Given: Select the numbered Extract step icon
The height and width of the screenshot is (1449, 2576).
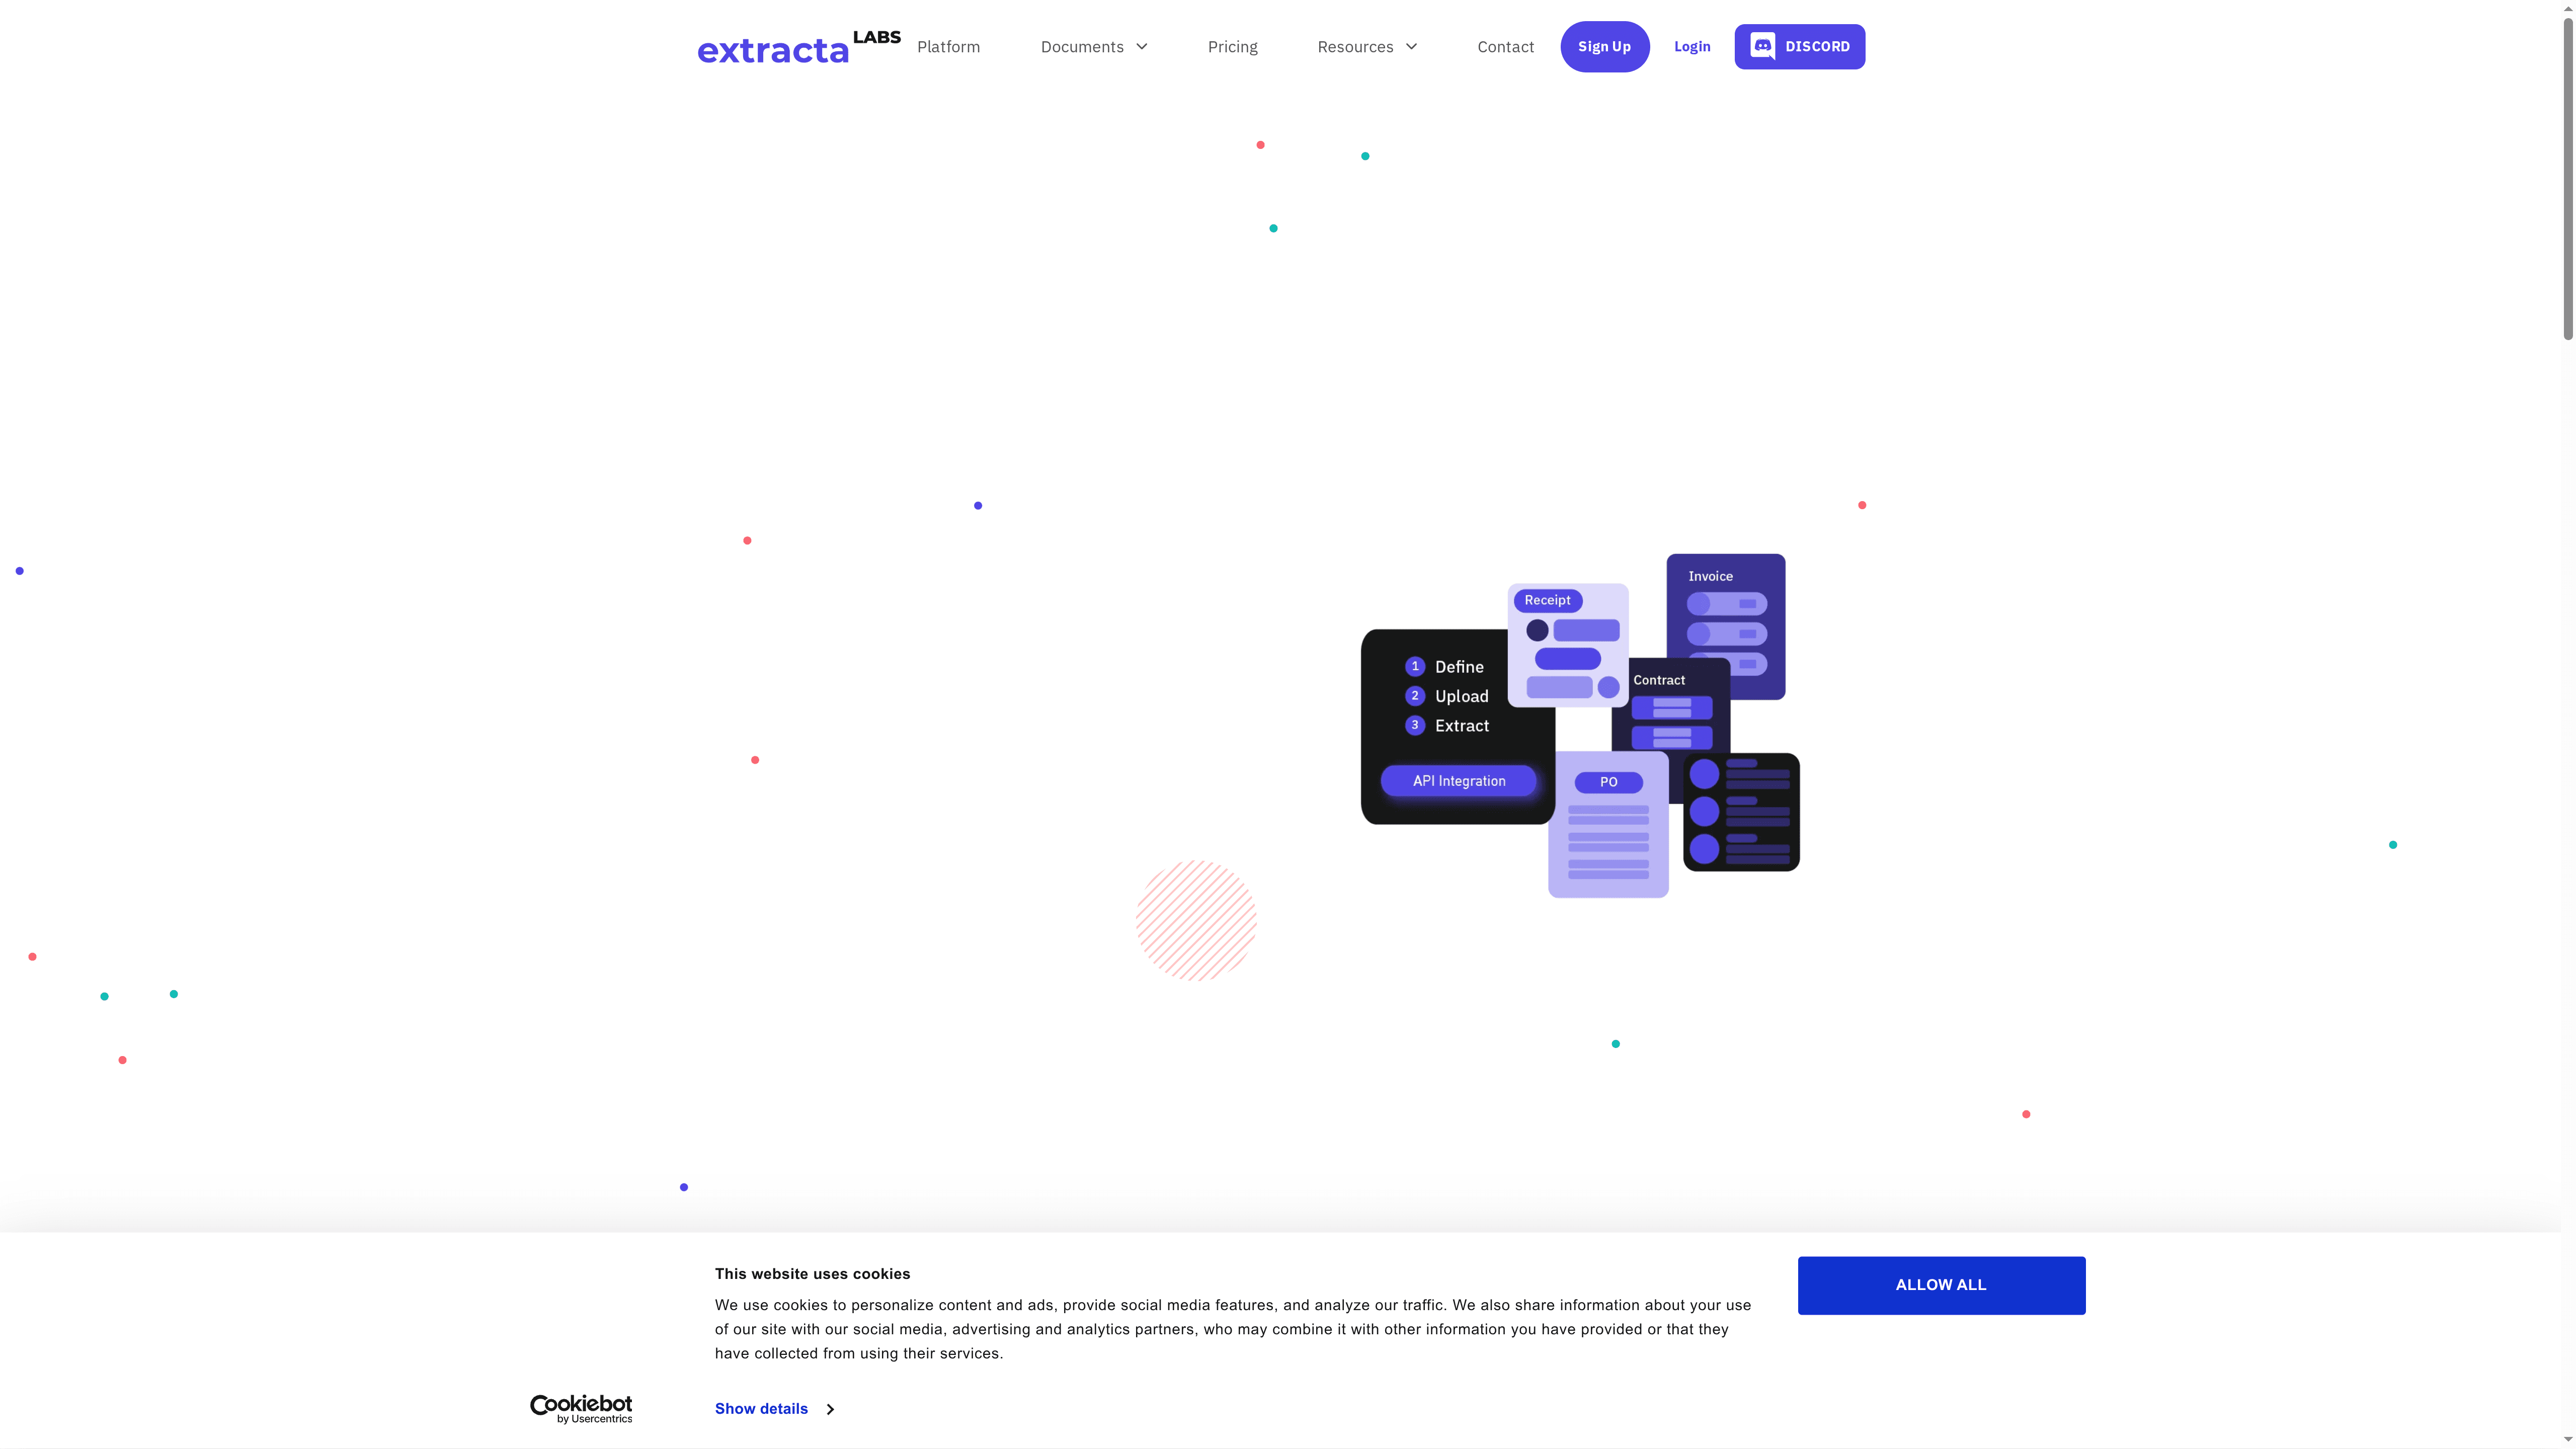Looking at the screenshot, I should tap(1415, 726).
